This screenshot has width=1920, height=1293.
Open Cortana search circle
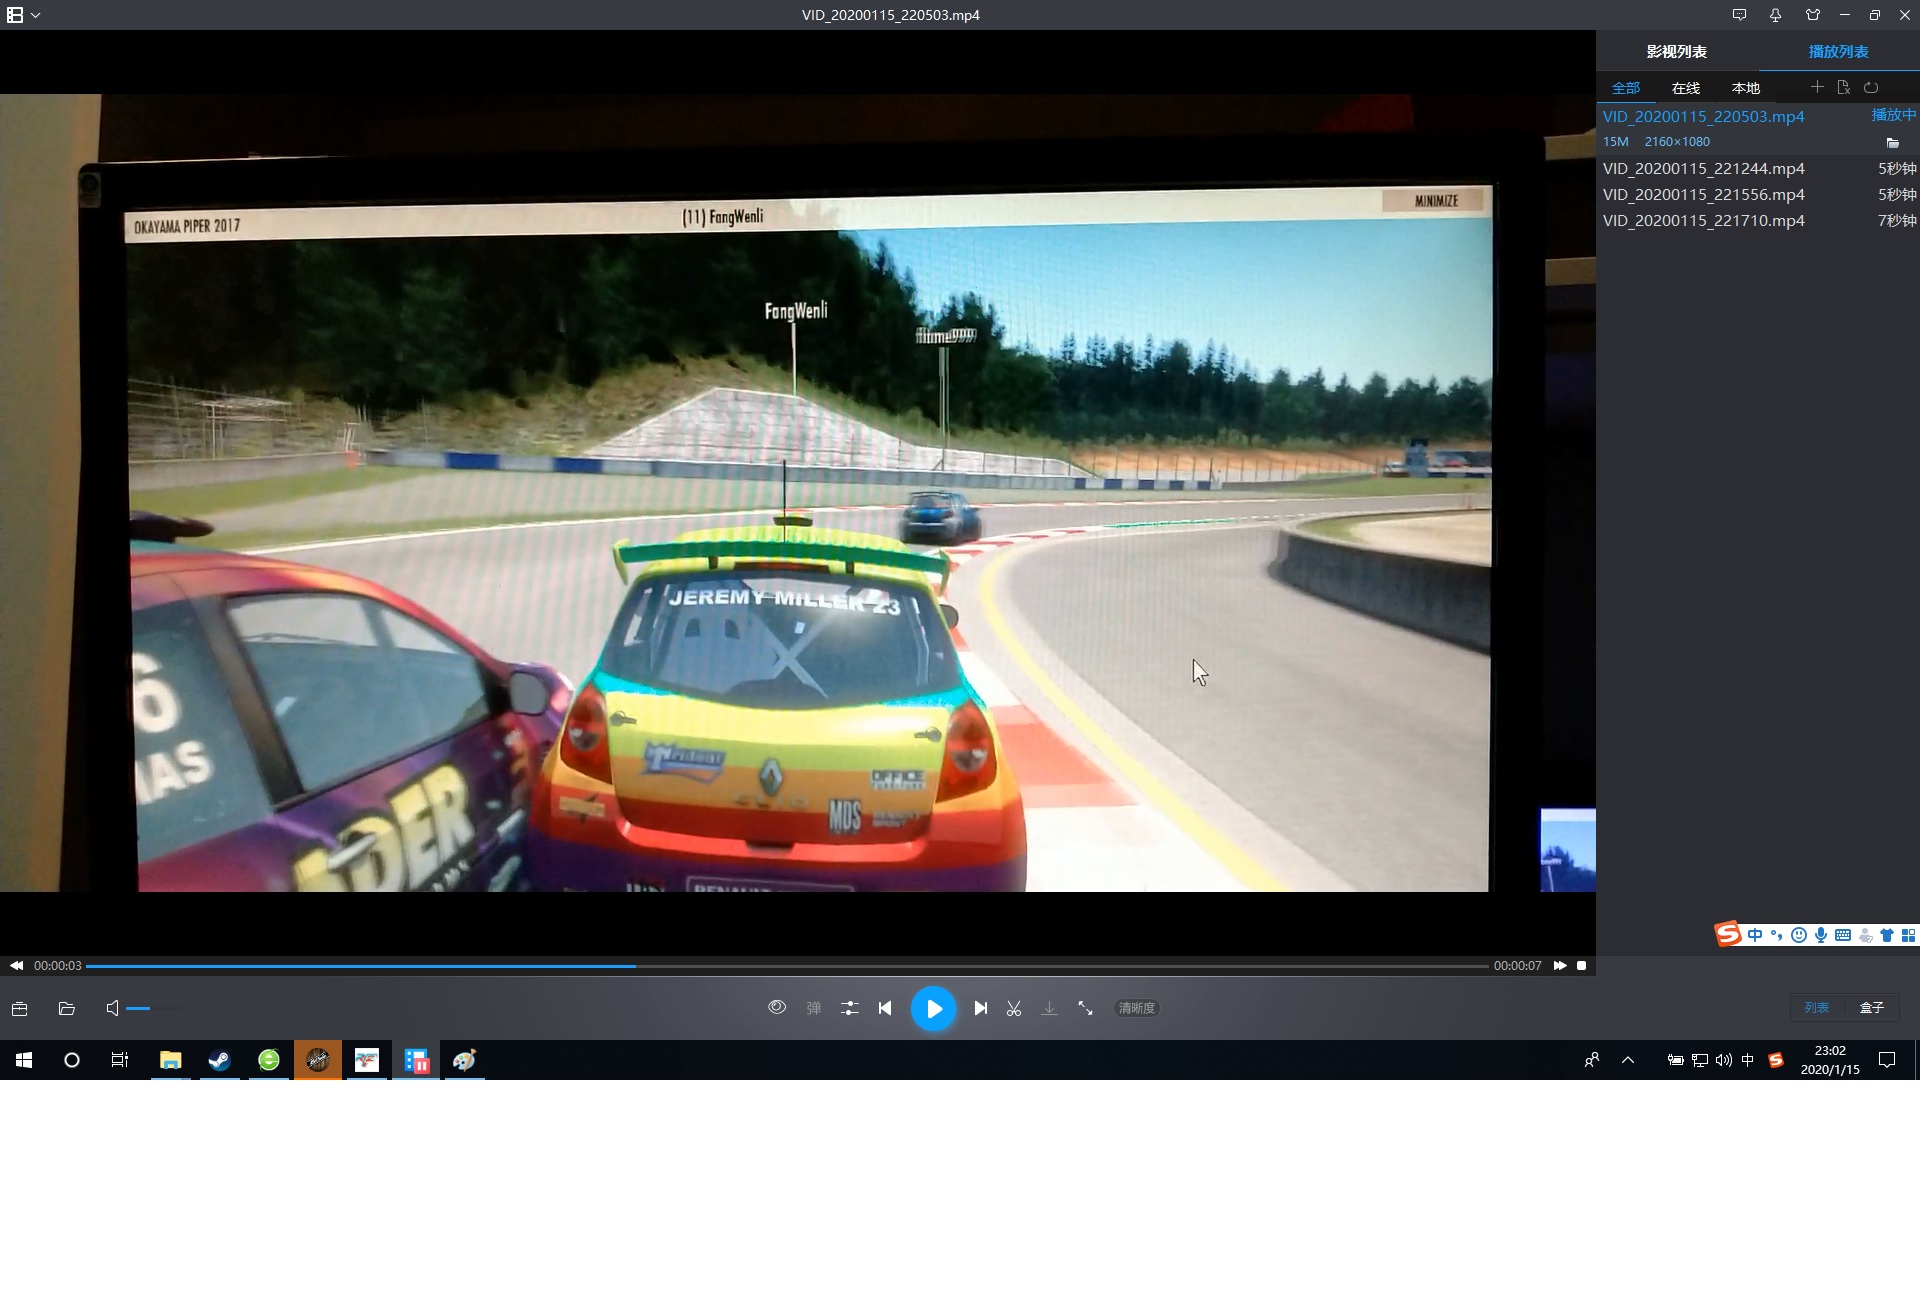[72, 1060]
